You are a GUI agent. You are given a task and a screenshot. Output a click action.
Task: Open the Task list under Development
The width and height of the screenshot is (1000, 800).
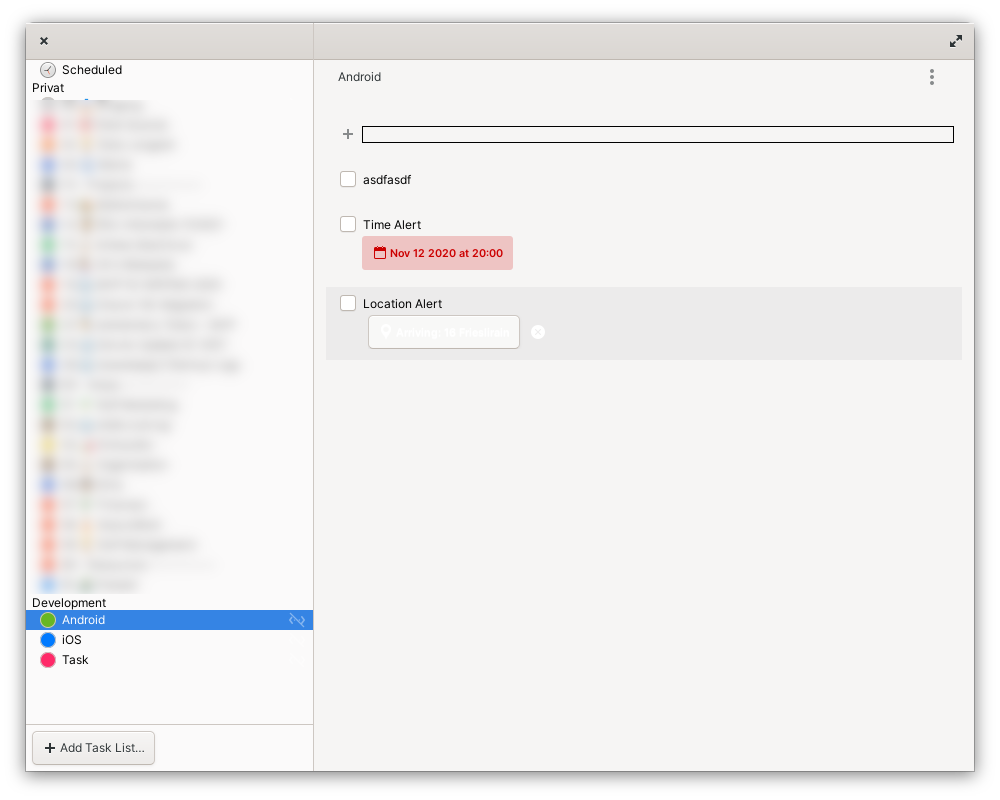tap(74, 659)
